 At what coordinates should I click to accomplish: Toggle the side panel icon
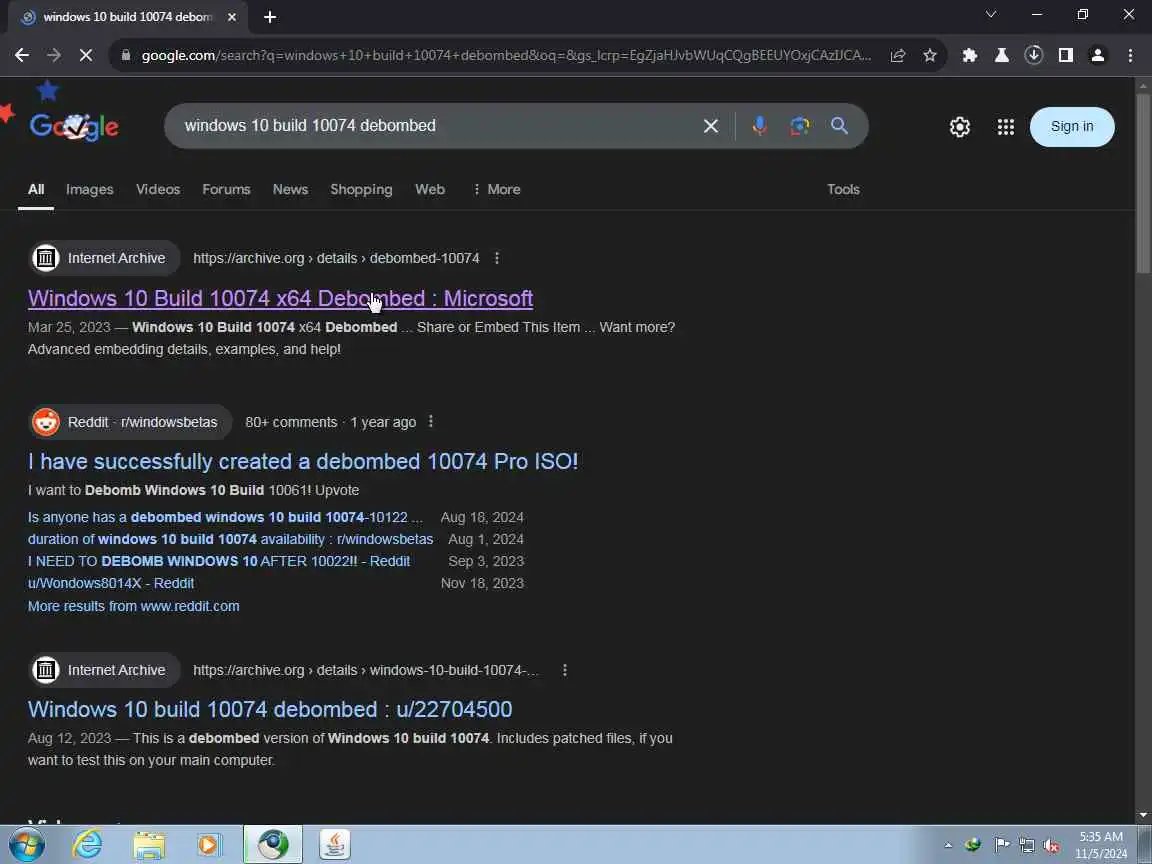pyautogui.click(x=1065, y=55)
